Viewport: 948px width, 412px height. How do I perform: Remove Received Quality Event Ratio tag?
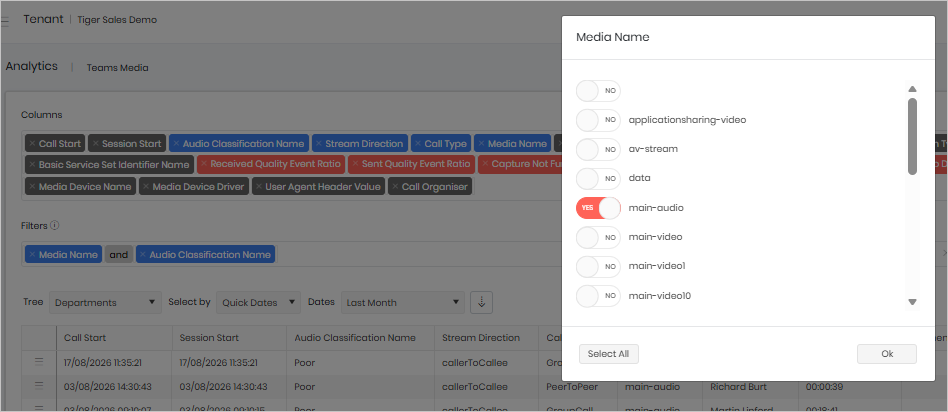click(204, 165)
